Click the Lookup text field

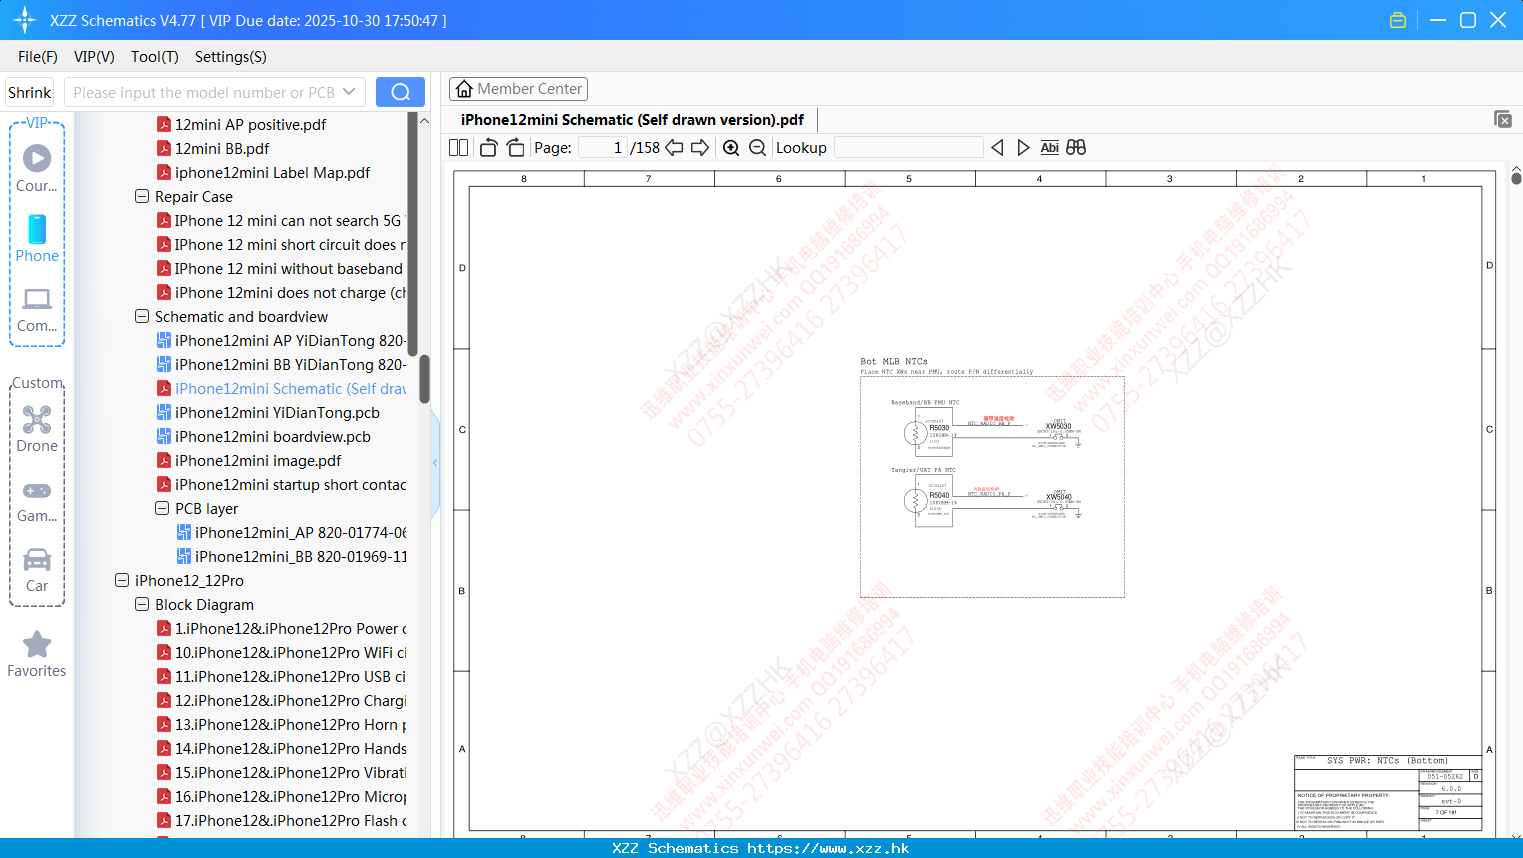coord(908,148)
